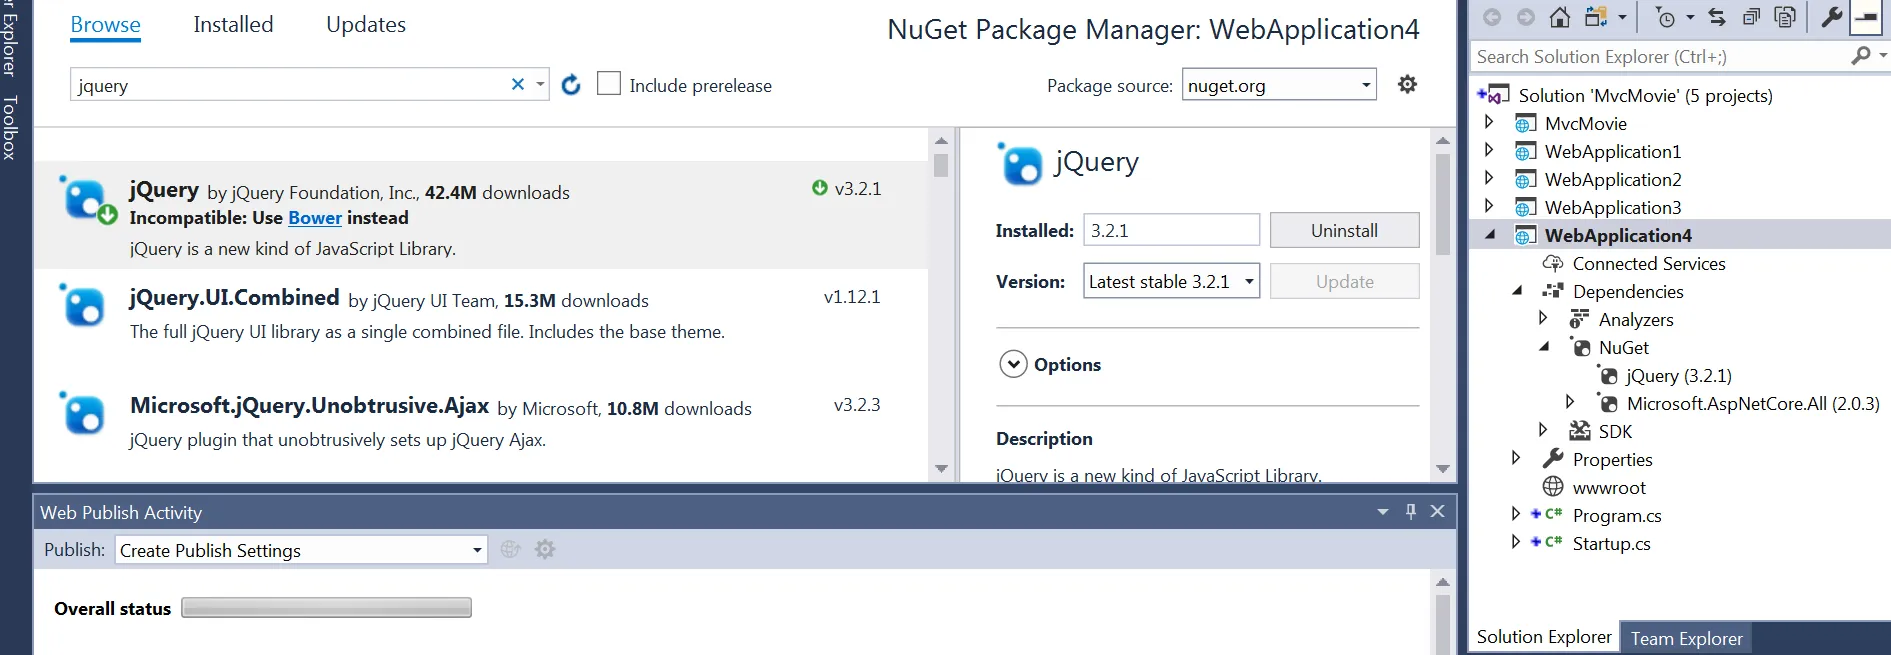The width and height of the screenshot is (1891, 655).
Task: Open Properties via the wrench icon
Action: 1831,17
